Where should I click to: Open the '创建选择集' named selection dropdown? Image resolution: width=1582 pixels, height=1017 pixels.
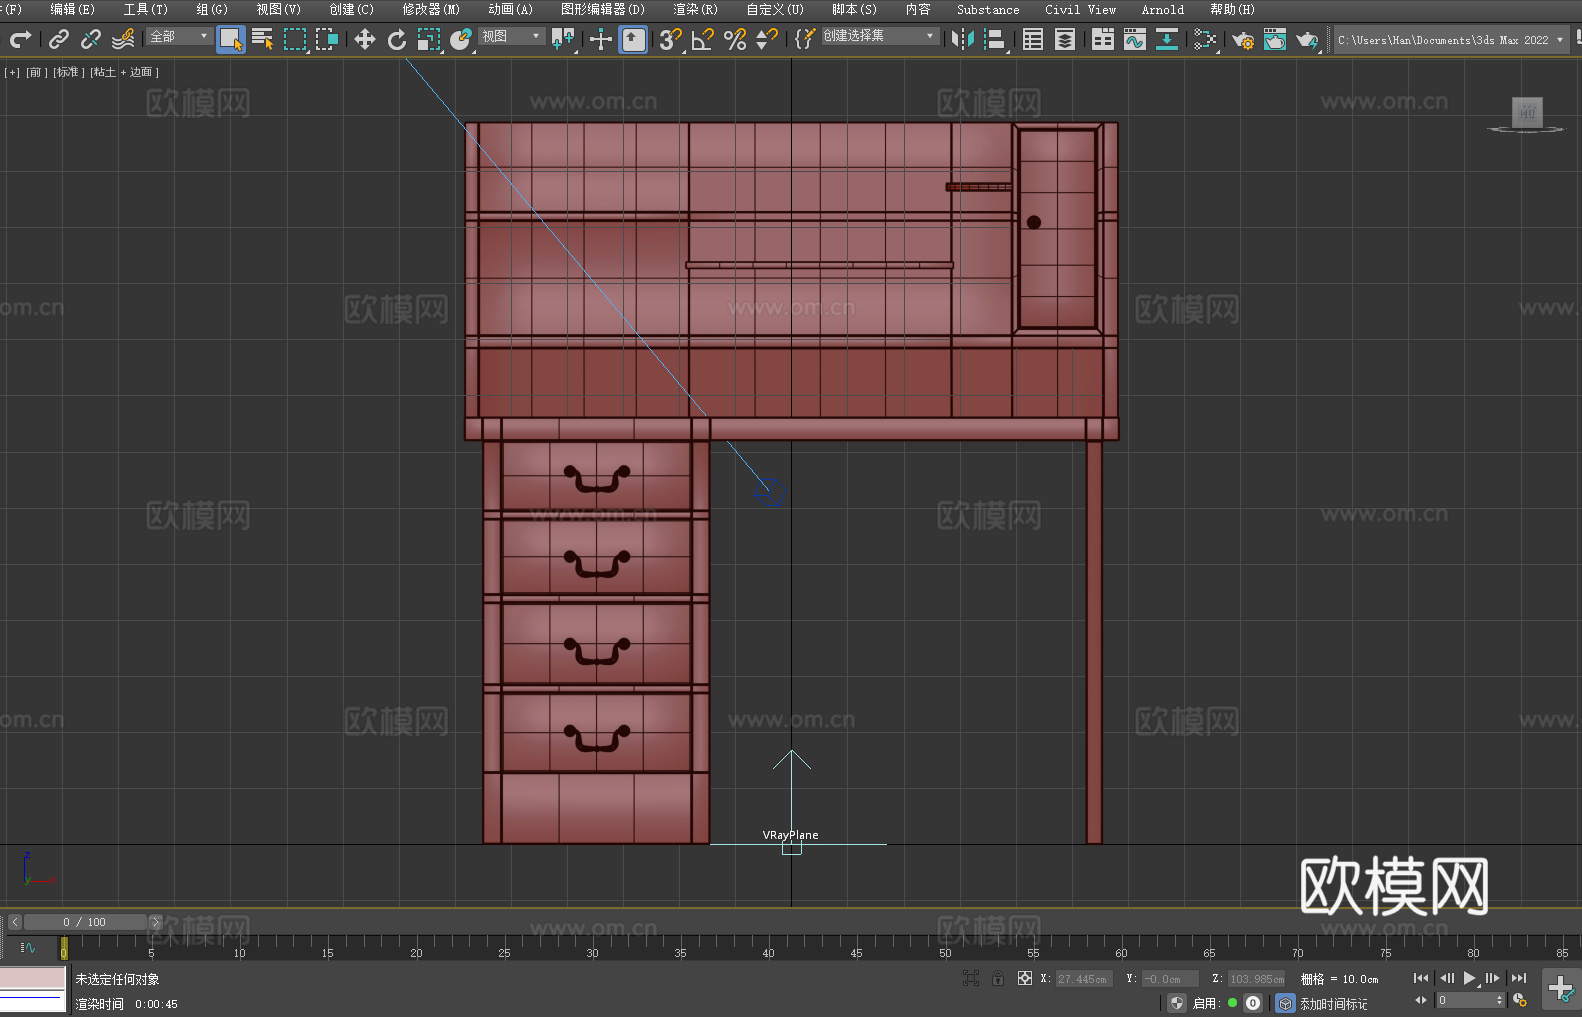(880, 36)
